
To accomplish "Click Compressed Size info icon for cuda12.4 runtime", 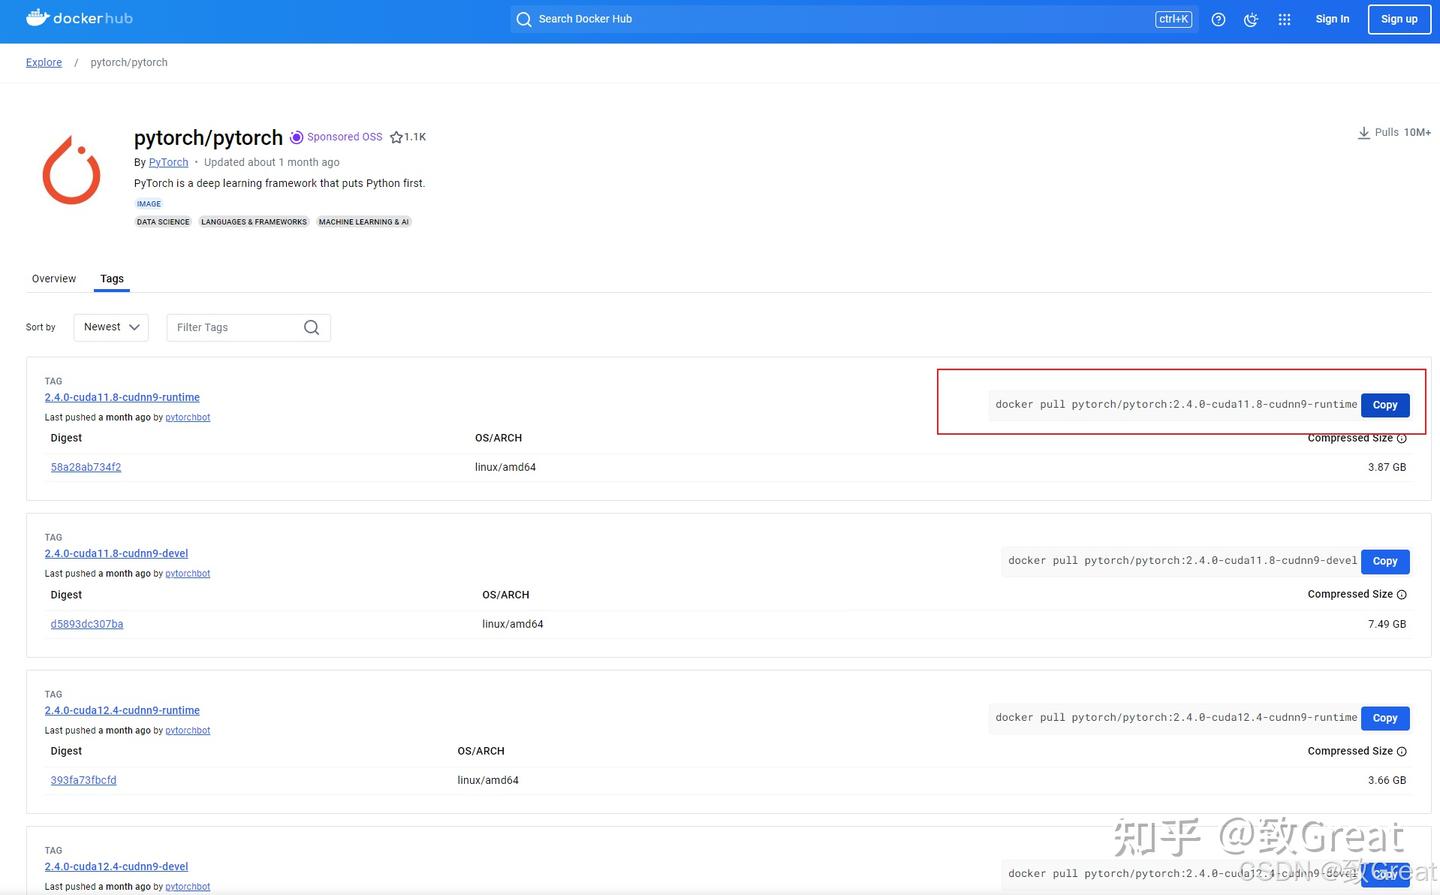I will tap(1401, 752).
